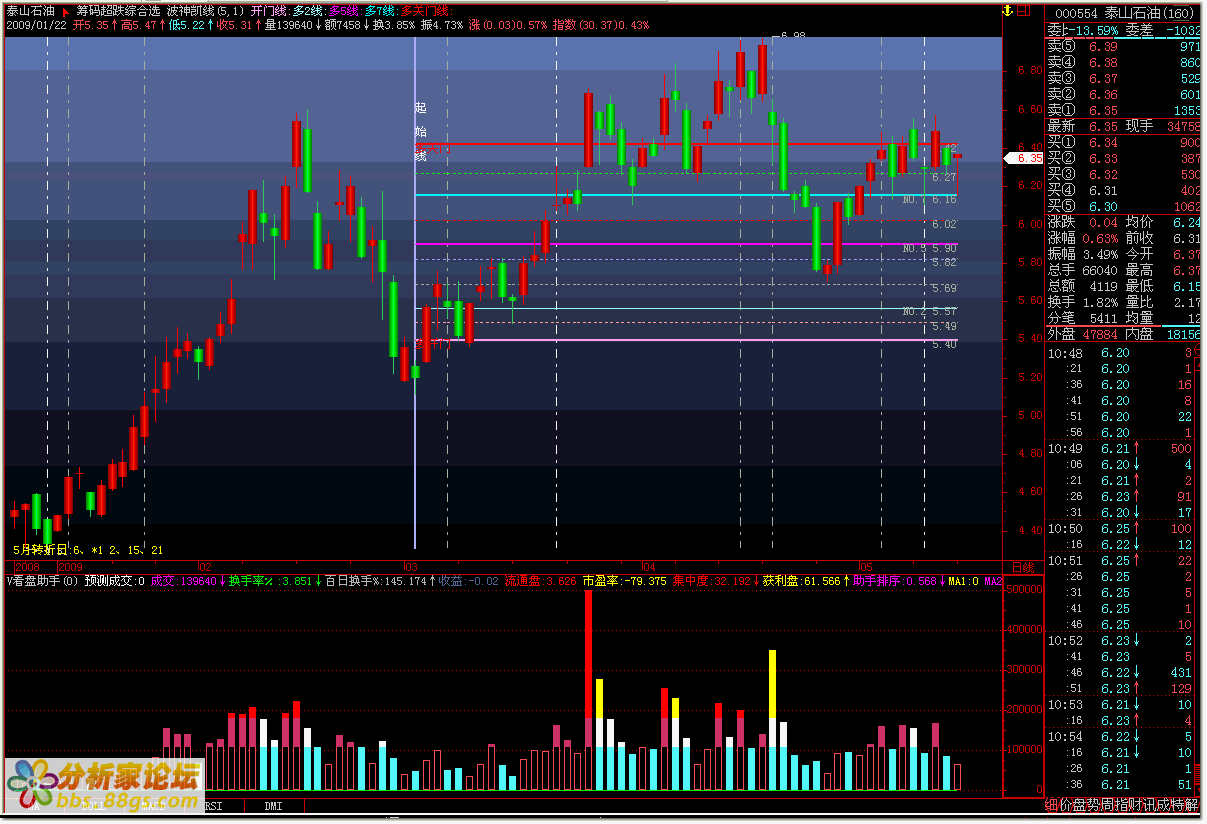Click the white 6.35 current price marker

[x=1024, y=158]
